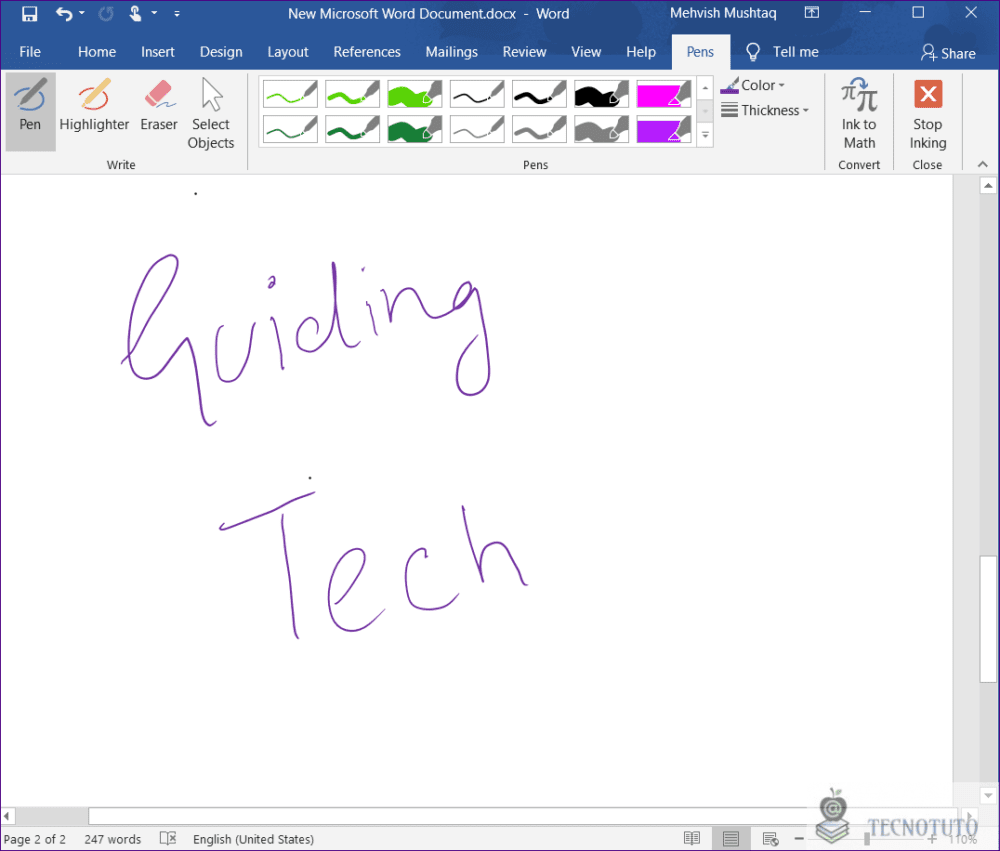Image resolution: width=1000 pixels, height=851 pixels.
Task: Open the pen Color dropdown
Action: click(x=753, y=85)
